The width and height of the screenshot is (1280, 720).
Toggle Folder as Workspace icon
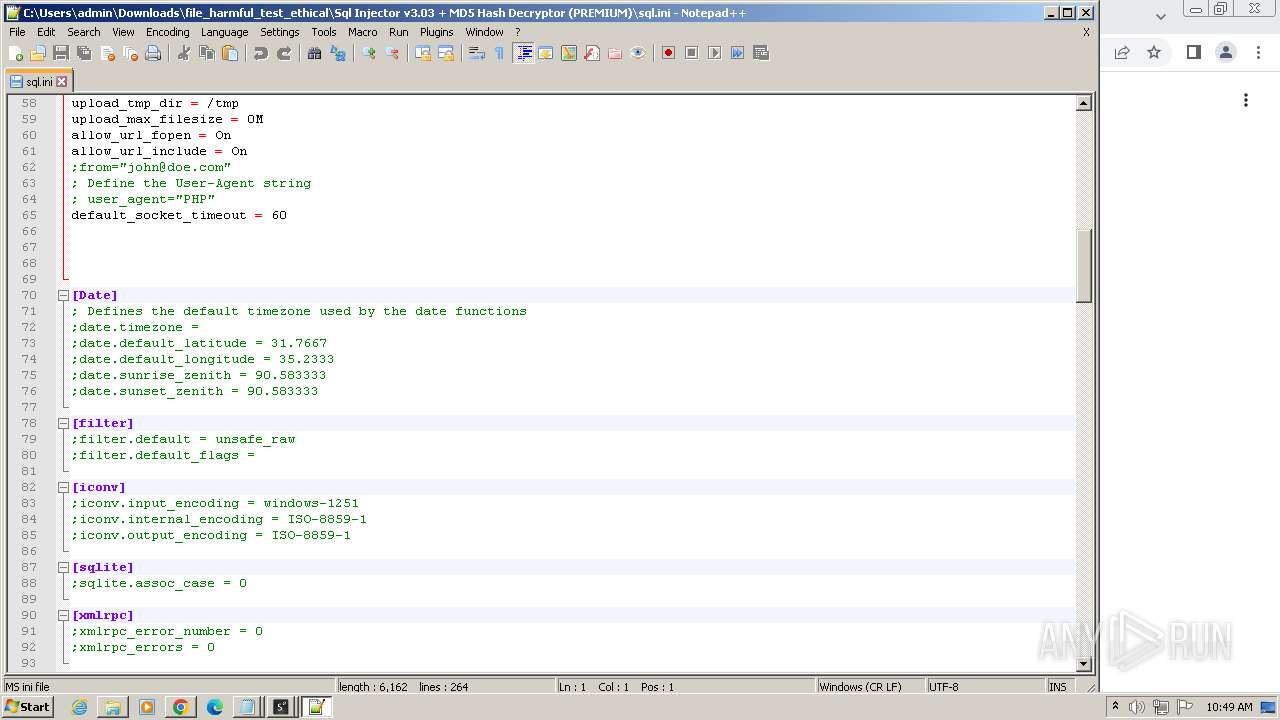(x=615, y=53)
